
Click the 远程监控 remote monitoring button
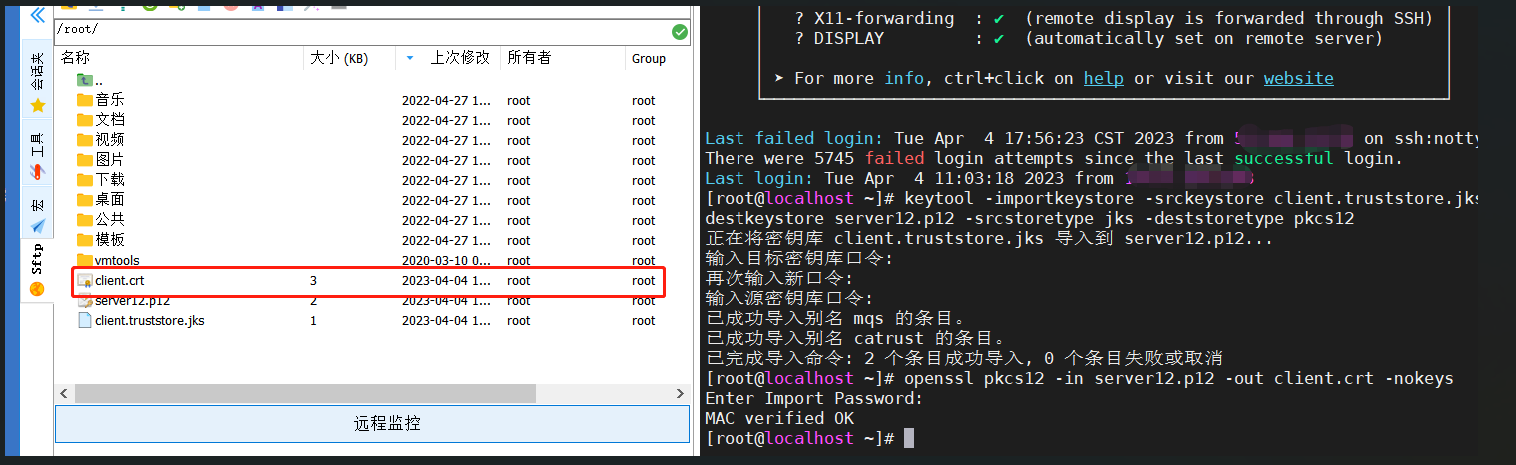coord(372,424)
